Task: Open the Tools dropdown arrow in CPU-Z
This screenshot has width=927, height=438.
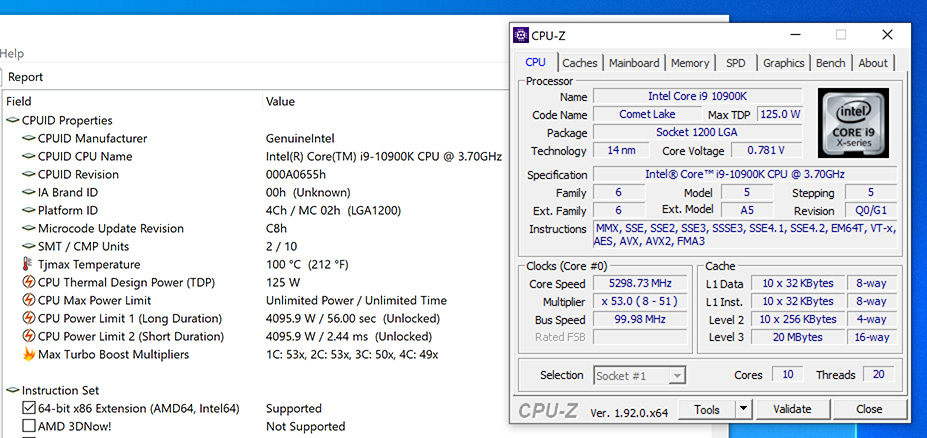Action: tap(744, 409)
